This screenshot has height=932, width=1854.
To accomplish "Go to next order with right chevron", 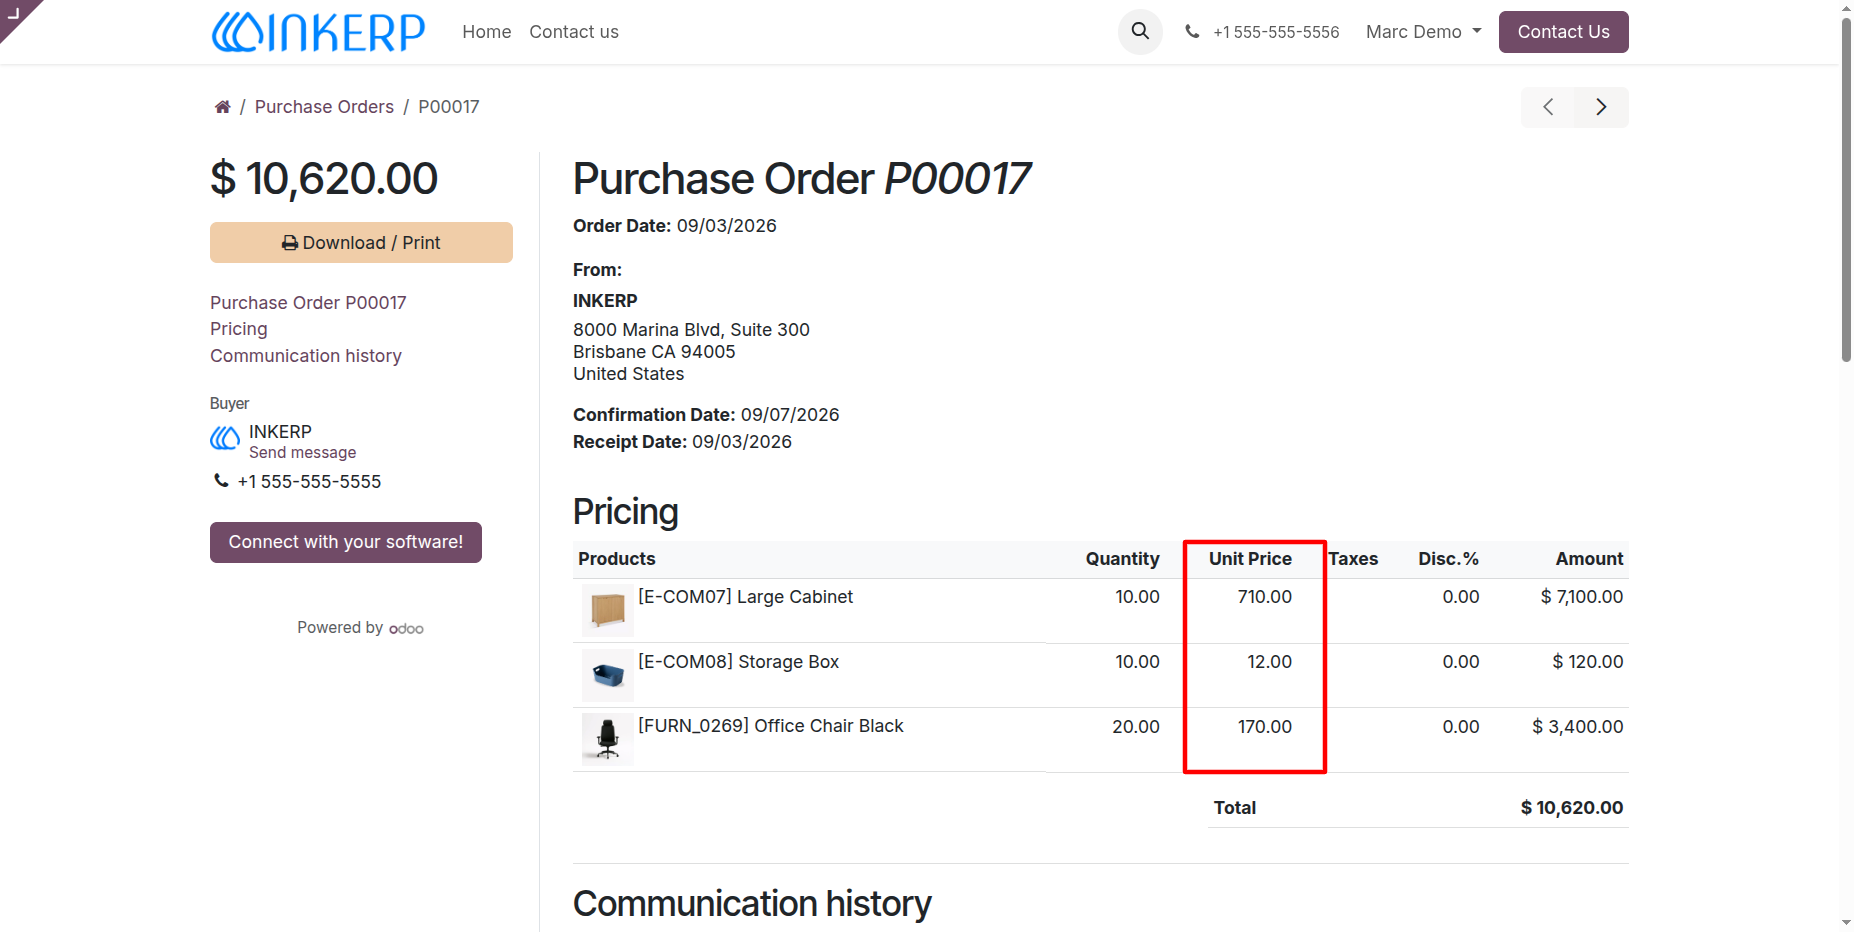I will (1601, 107).
